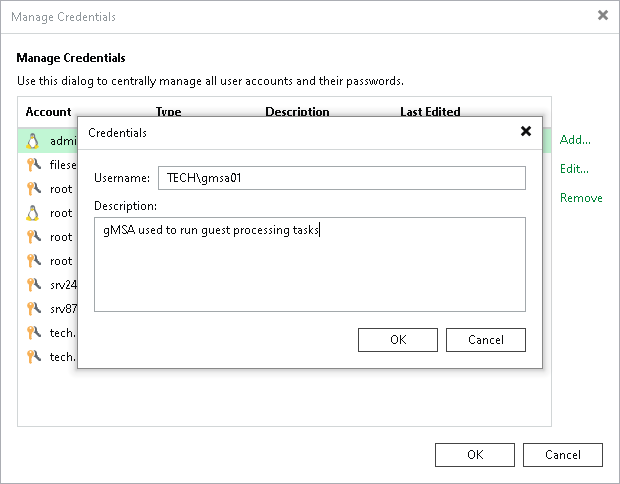Click the key icon next to the srv87 account
This screenshot has height=484, width=620.
[33, 309]
